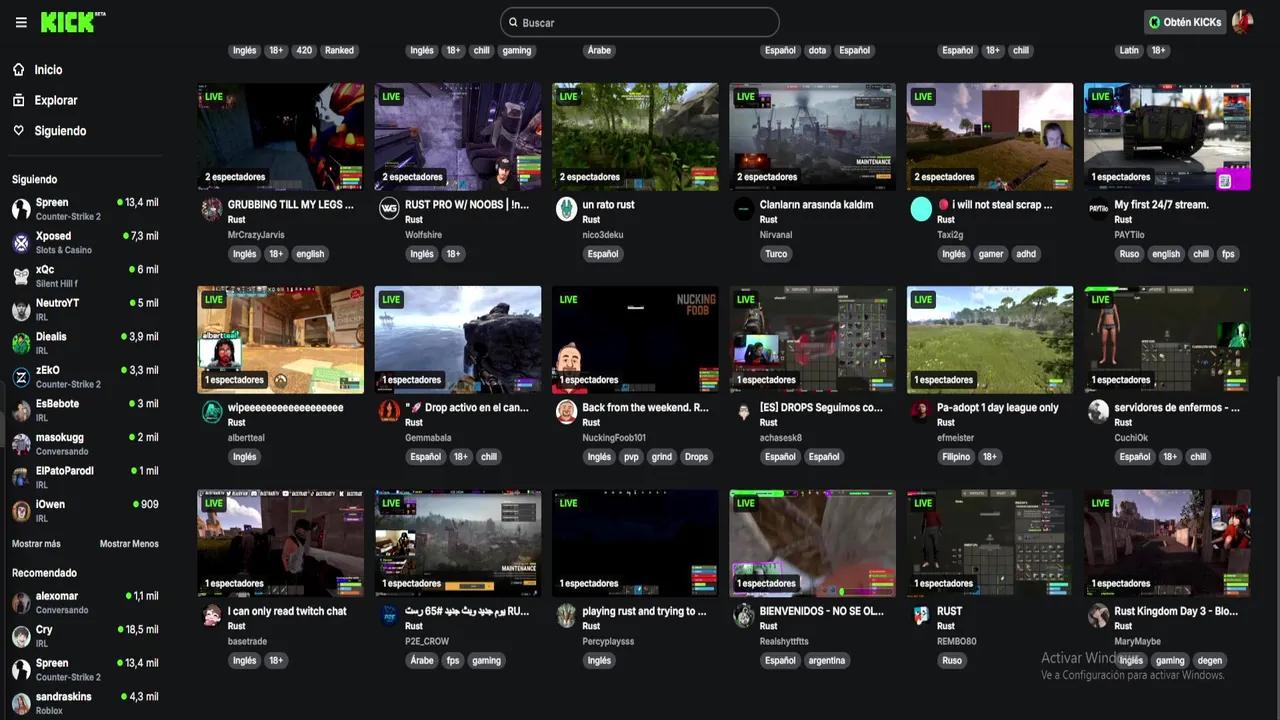The width and height of the screenshot is (1280, 720).
Task: Select 'dota' tag in top row
Action: tap(818, 50)
